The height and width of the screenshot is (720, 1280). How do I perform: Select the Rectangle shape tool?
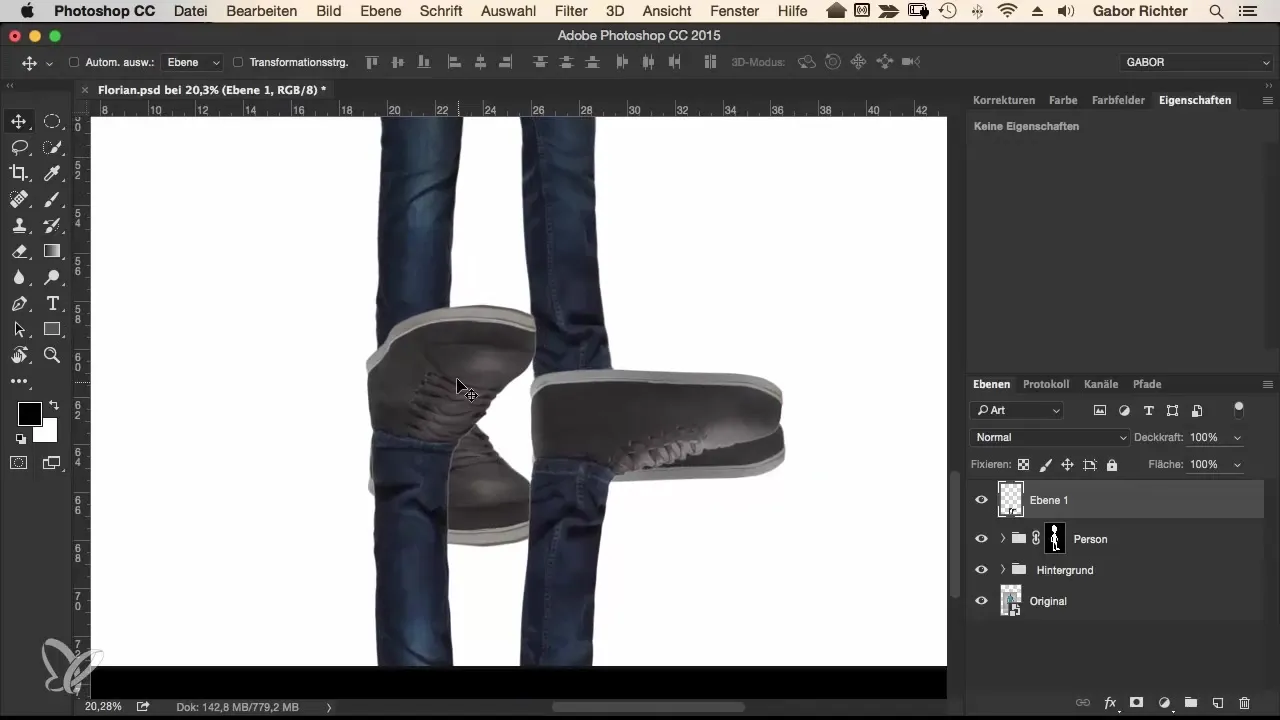tap(52, 330)
